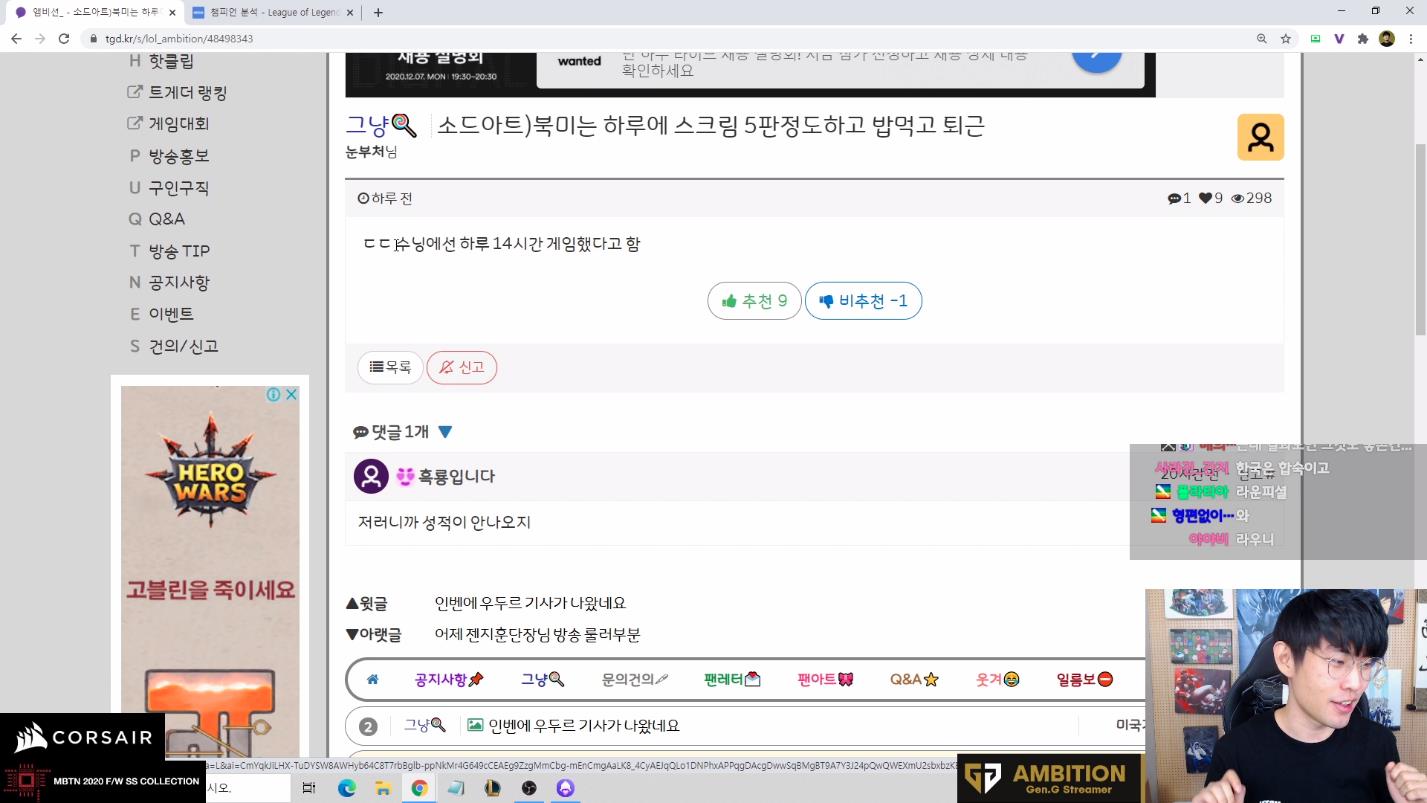Bookmark this page with the star icon

tap(1286, 38)
